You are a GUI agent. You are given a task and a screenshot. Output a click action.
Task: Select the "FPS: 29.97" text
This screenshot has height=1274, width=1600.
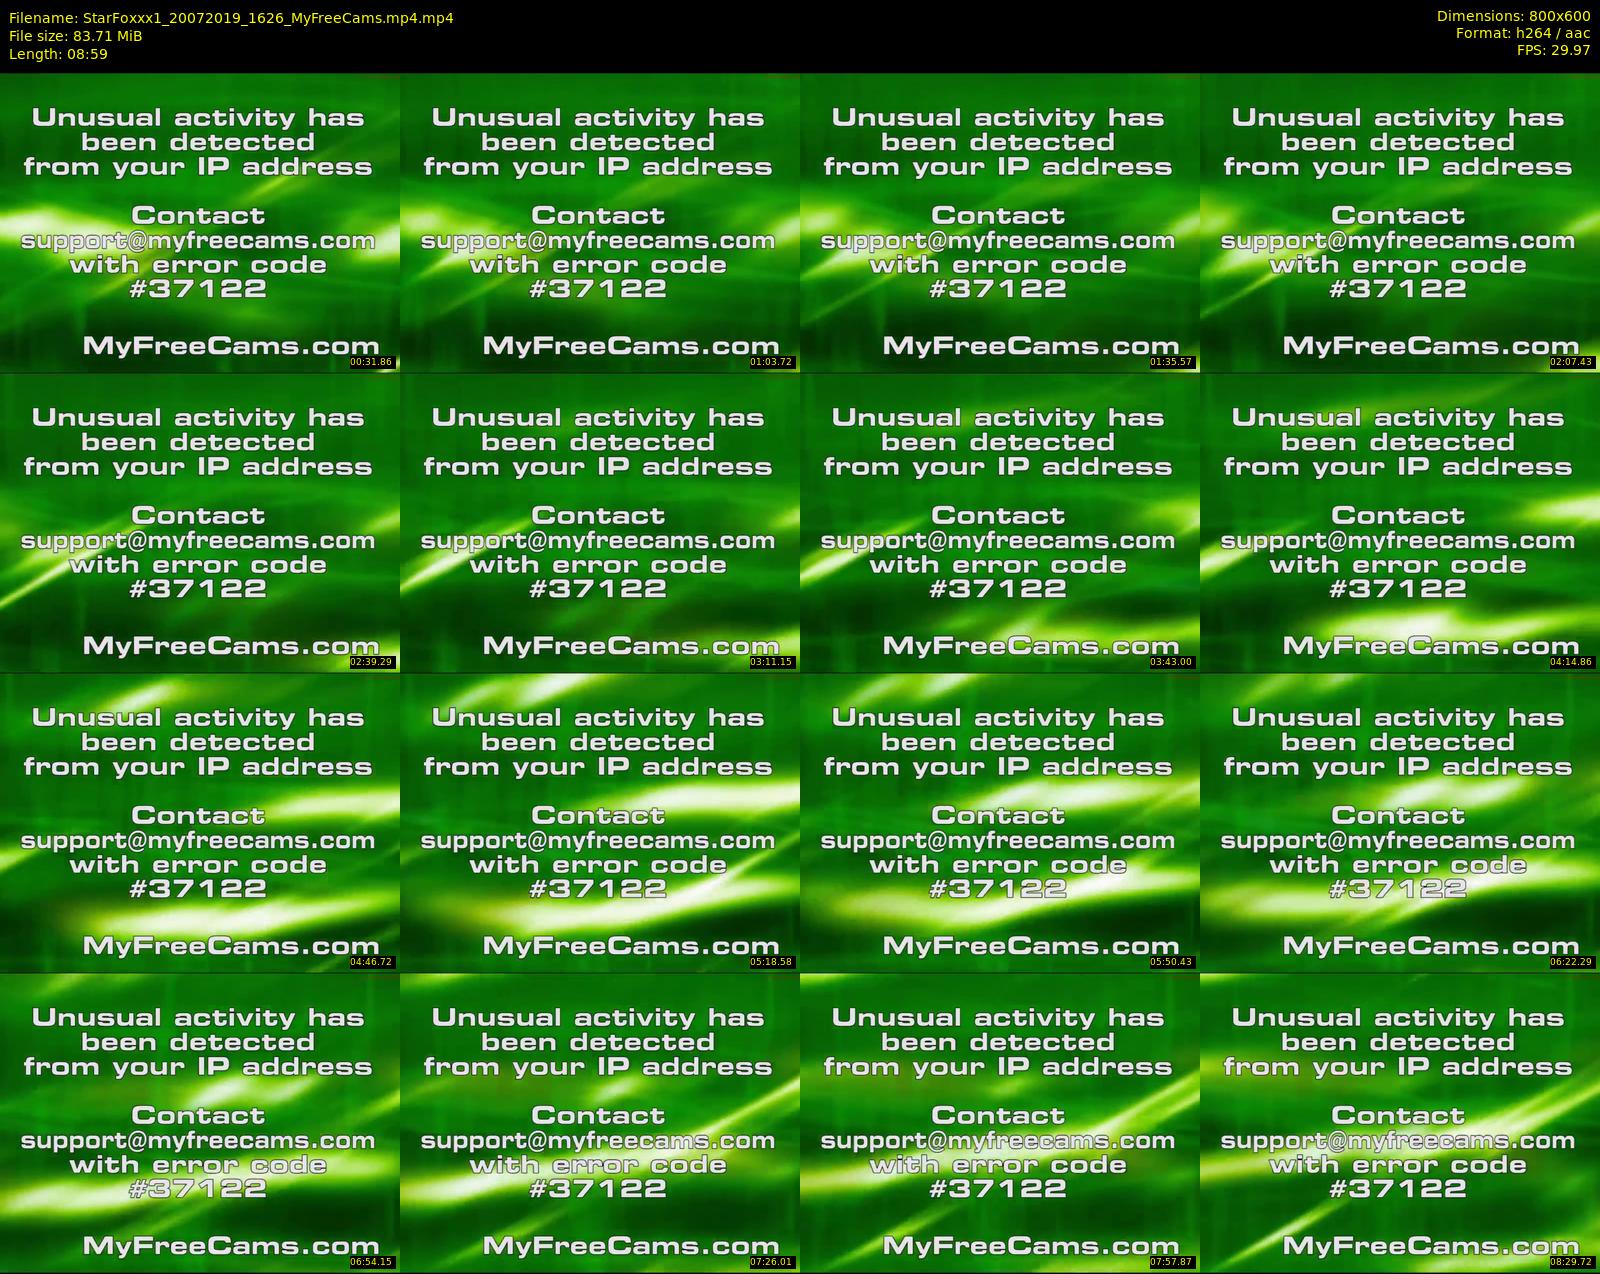1553,50
